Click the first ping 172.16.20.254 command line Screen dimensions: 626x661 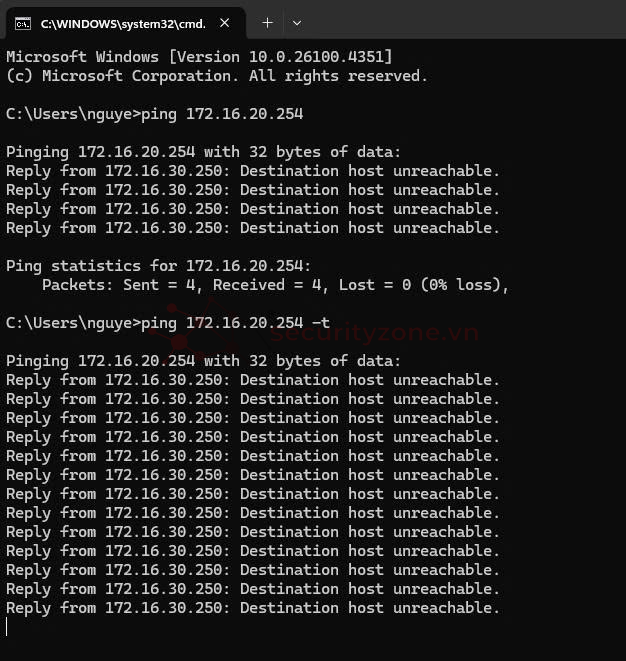pyautogui.click(x=155, y=114)
